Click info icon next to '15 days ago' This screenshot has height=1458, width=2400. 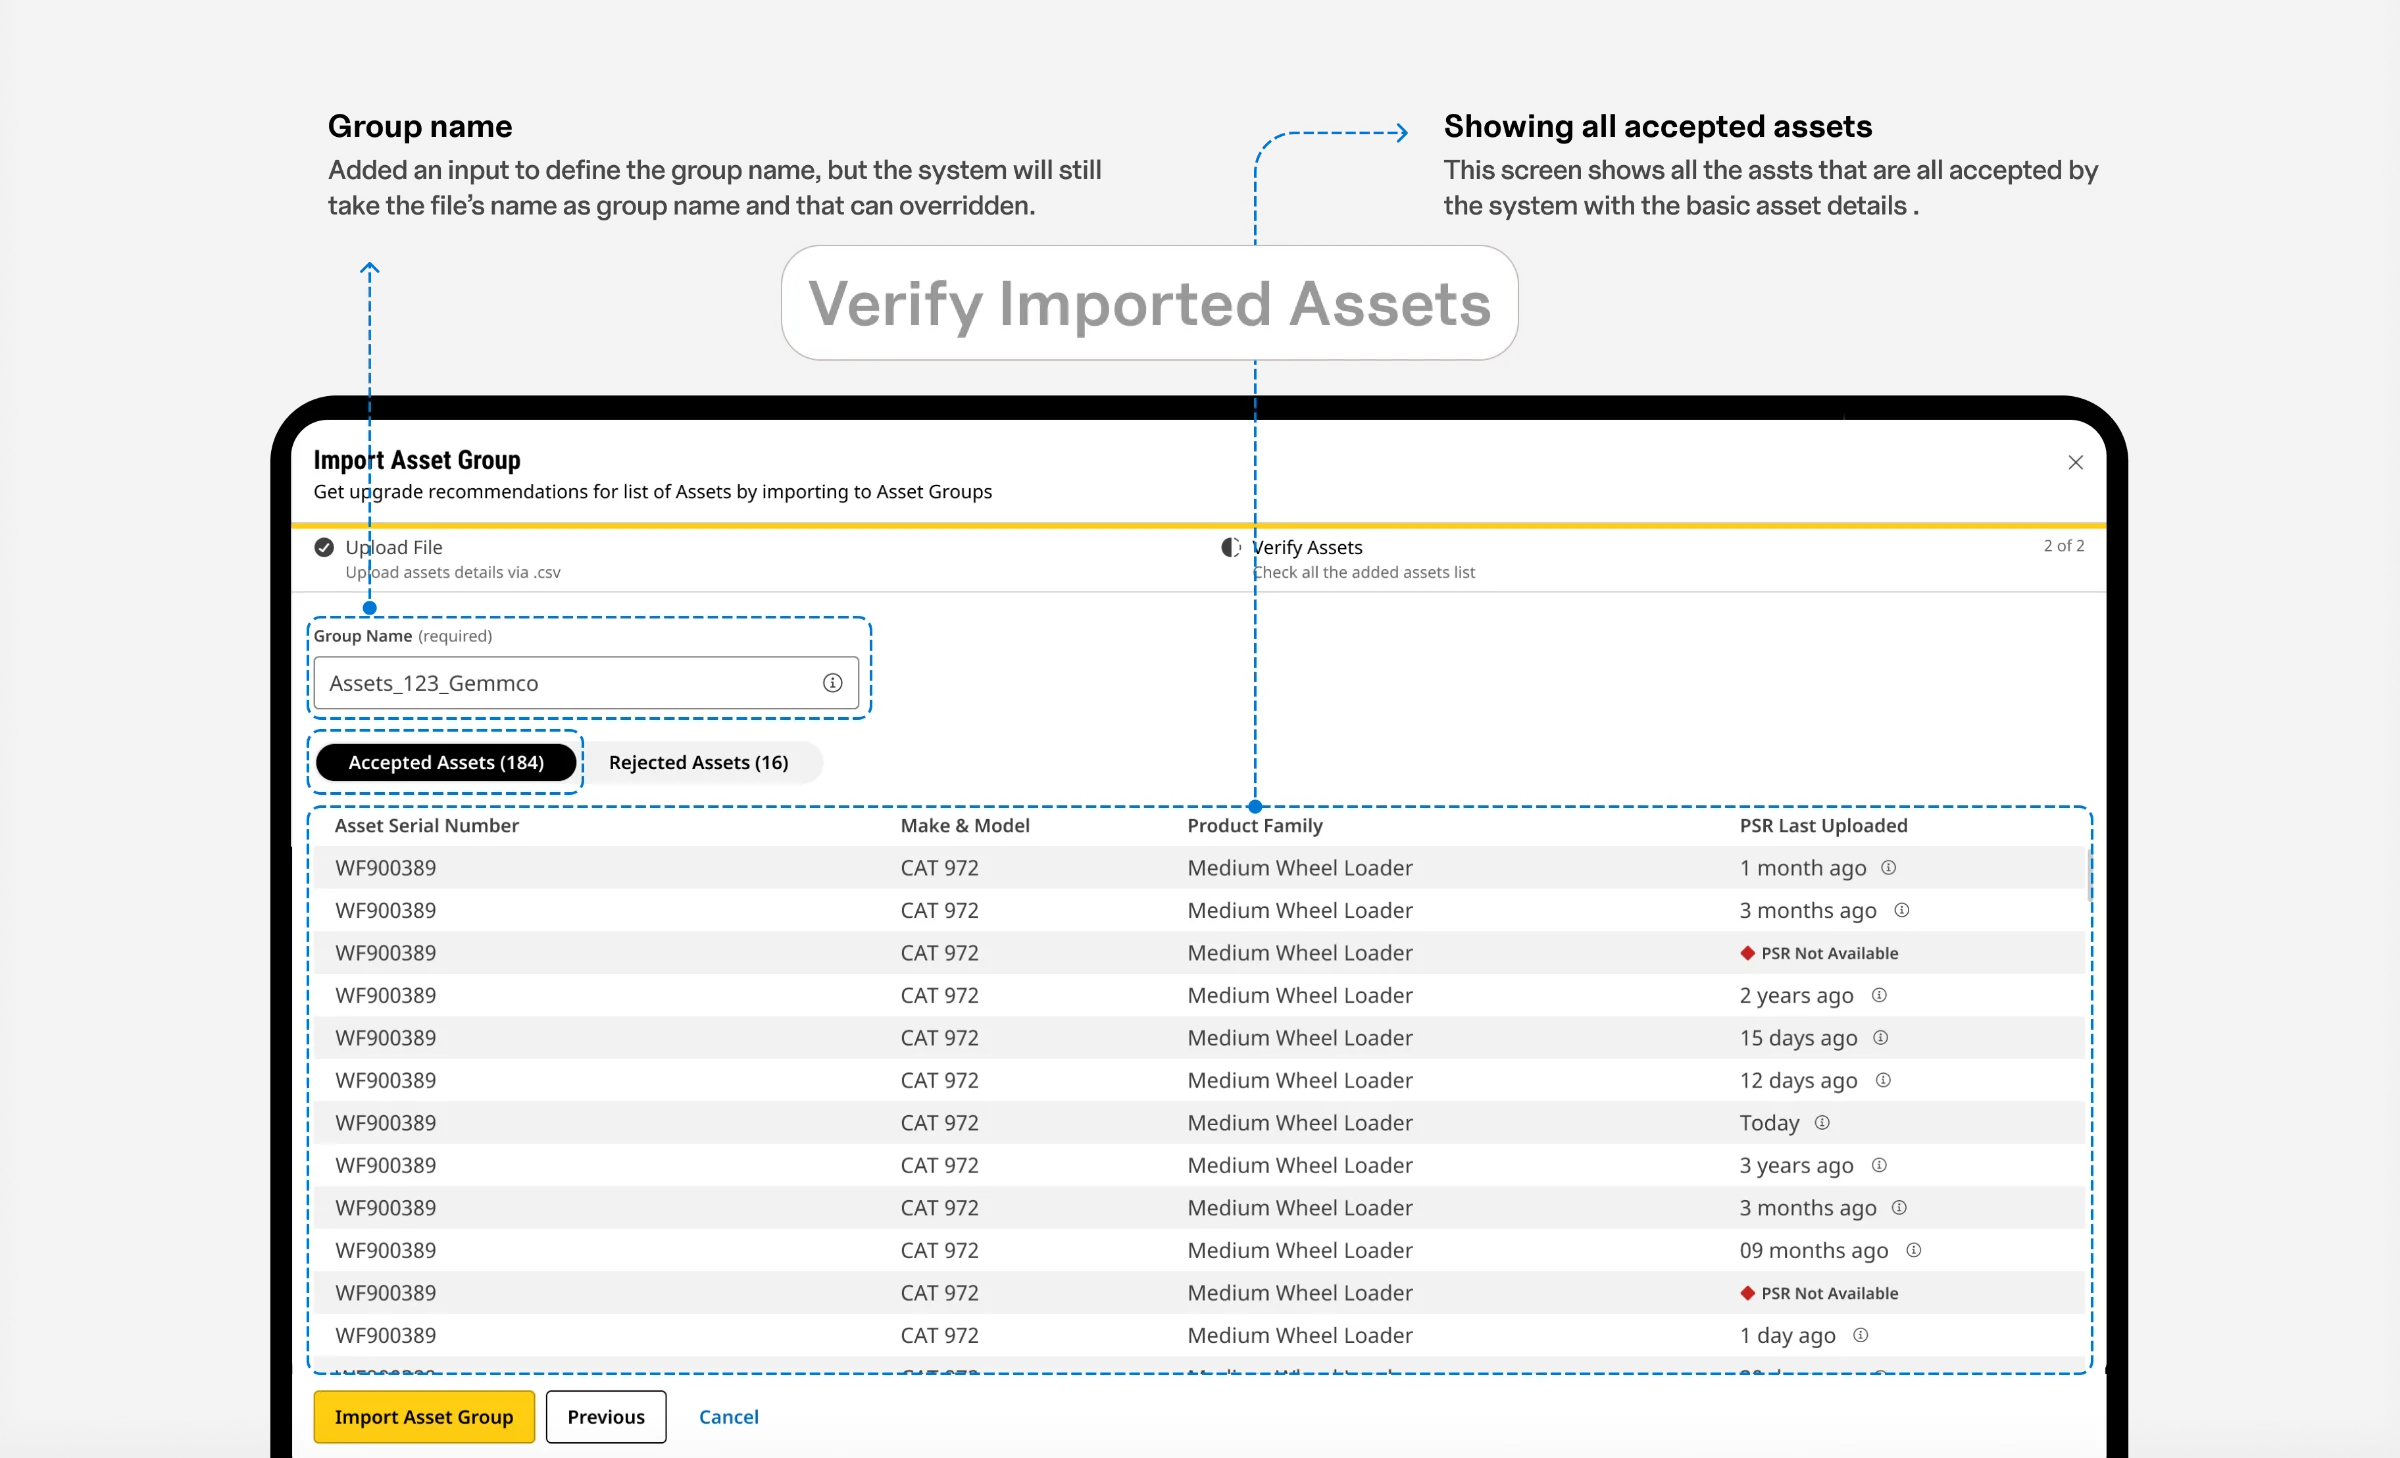(x=1880, y=1038)
